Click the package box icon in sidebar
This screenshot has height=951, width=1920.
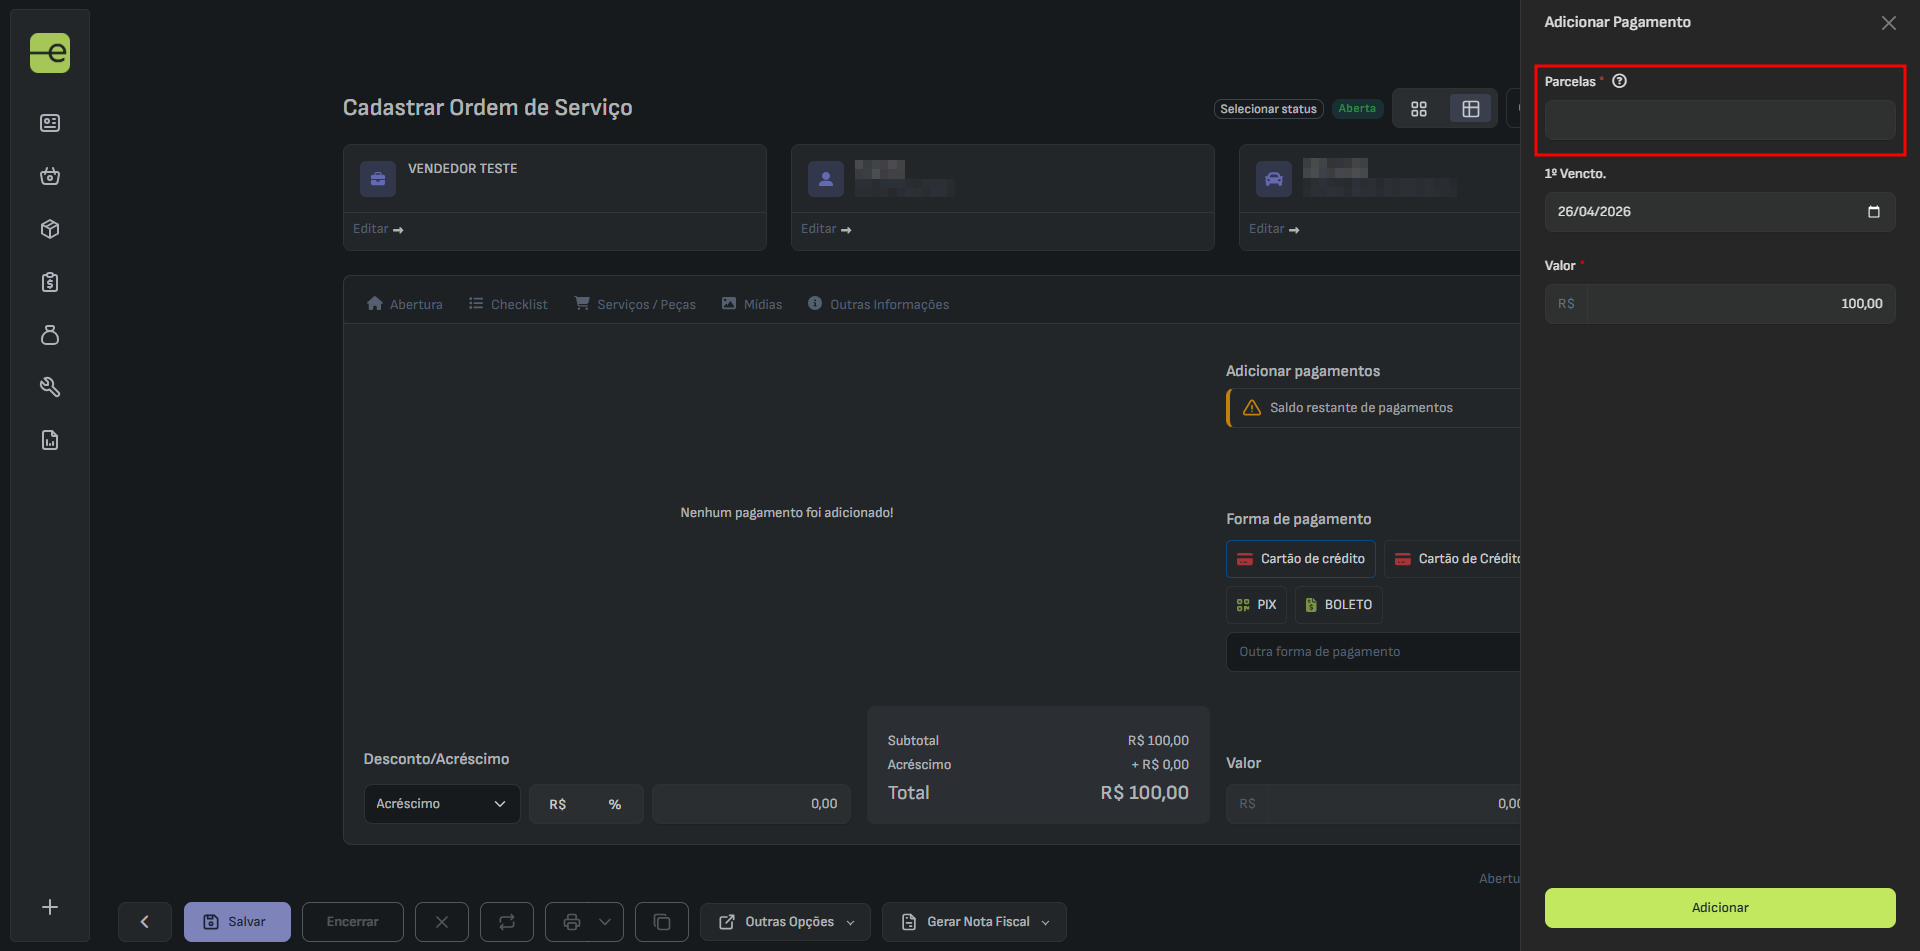click(50, 229)
